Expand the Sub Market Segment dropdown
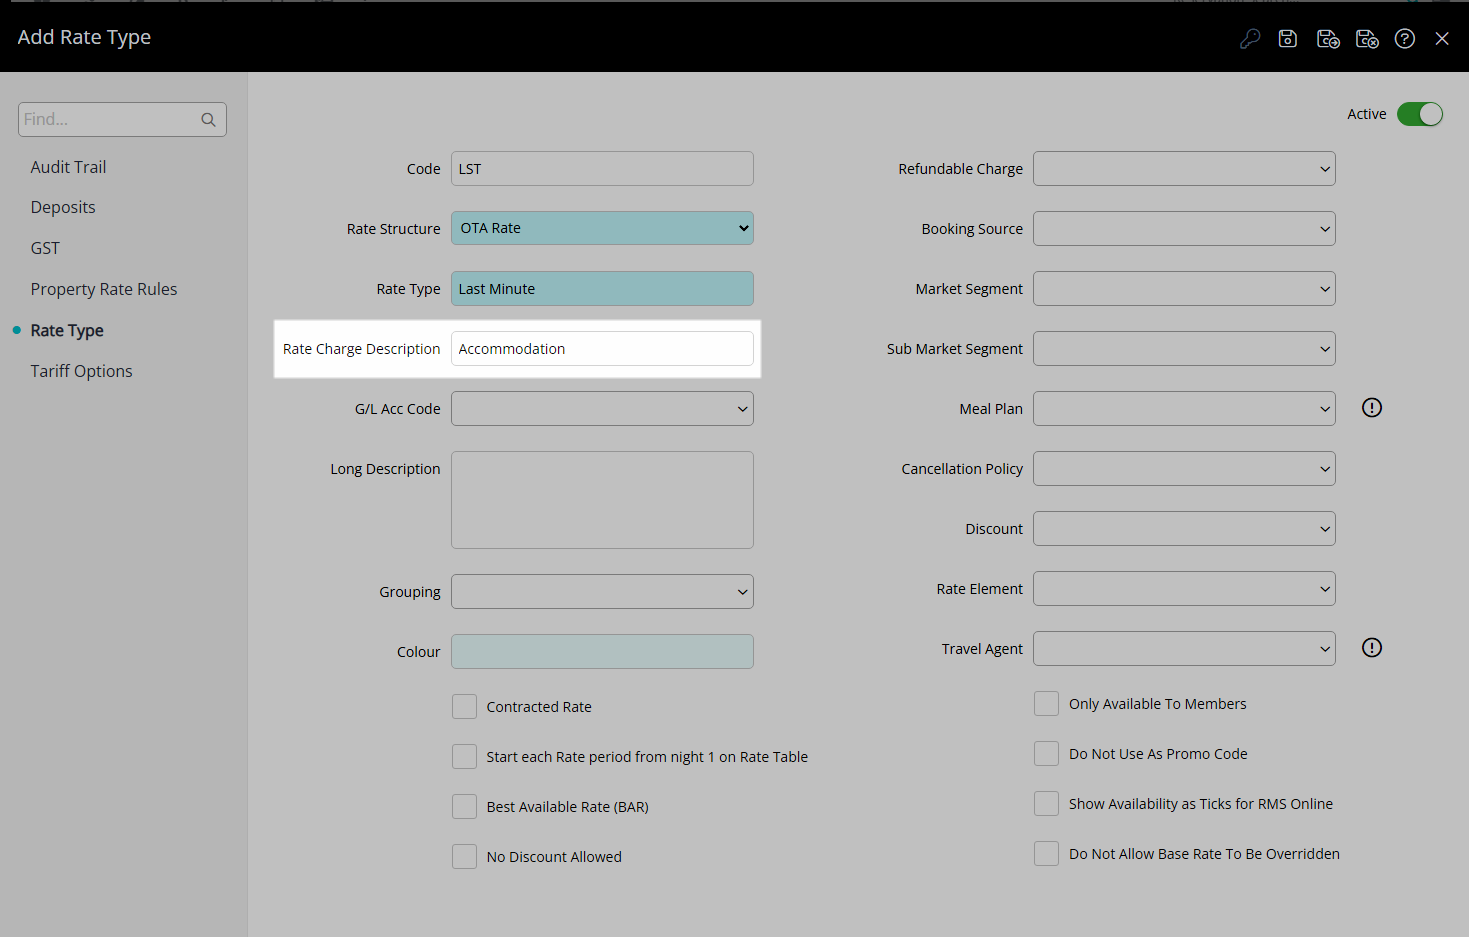Image resolution: width=1469 pixels, height=937 pixels. [x=1184, y=348]
